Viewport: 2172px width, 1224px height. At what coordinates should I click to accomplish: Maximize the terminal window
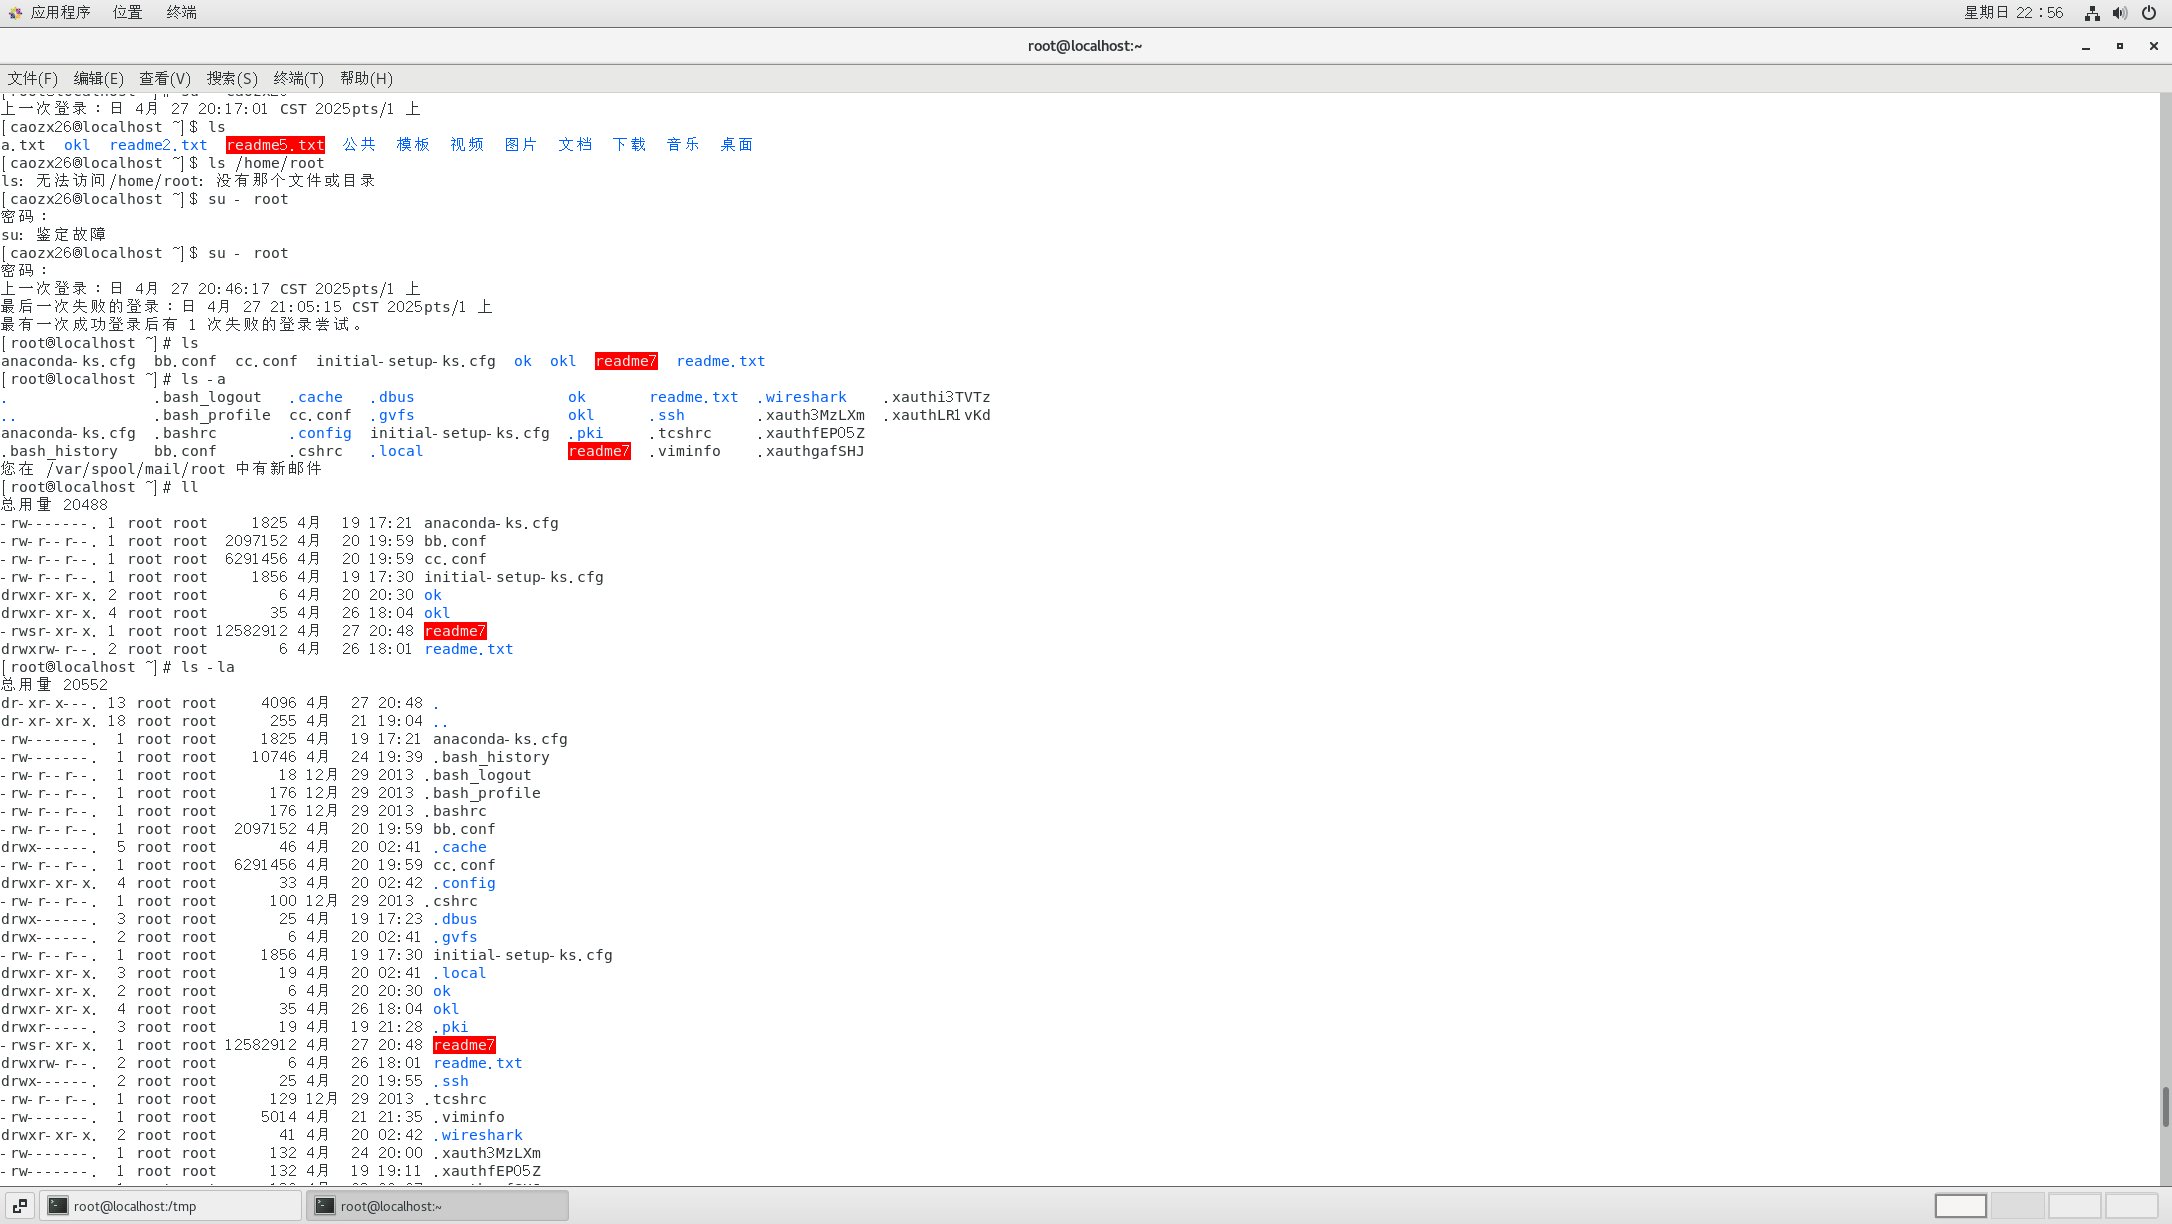[x=2119, y=46]
